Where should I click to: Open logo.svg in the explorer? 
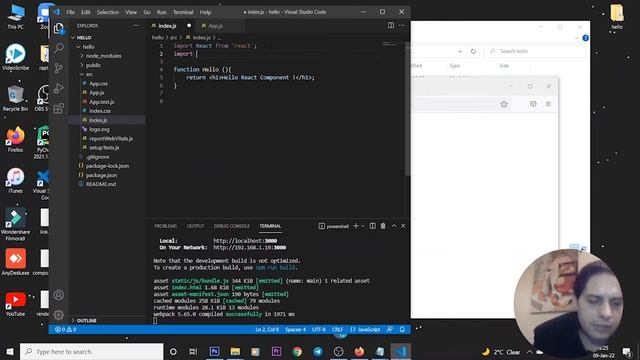click(99, 129)
